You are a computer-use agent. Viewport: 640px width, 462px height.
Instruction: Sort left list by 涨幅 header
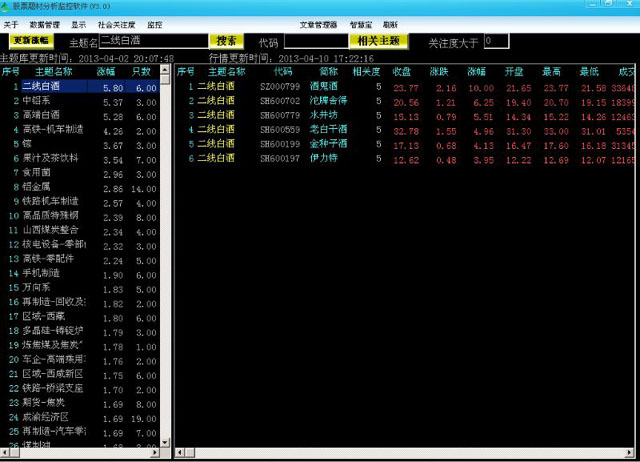tap(106, 71)
